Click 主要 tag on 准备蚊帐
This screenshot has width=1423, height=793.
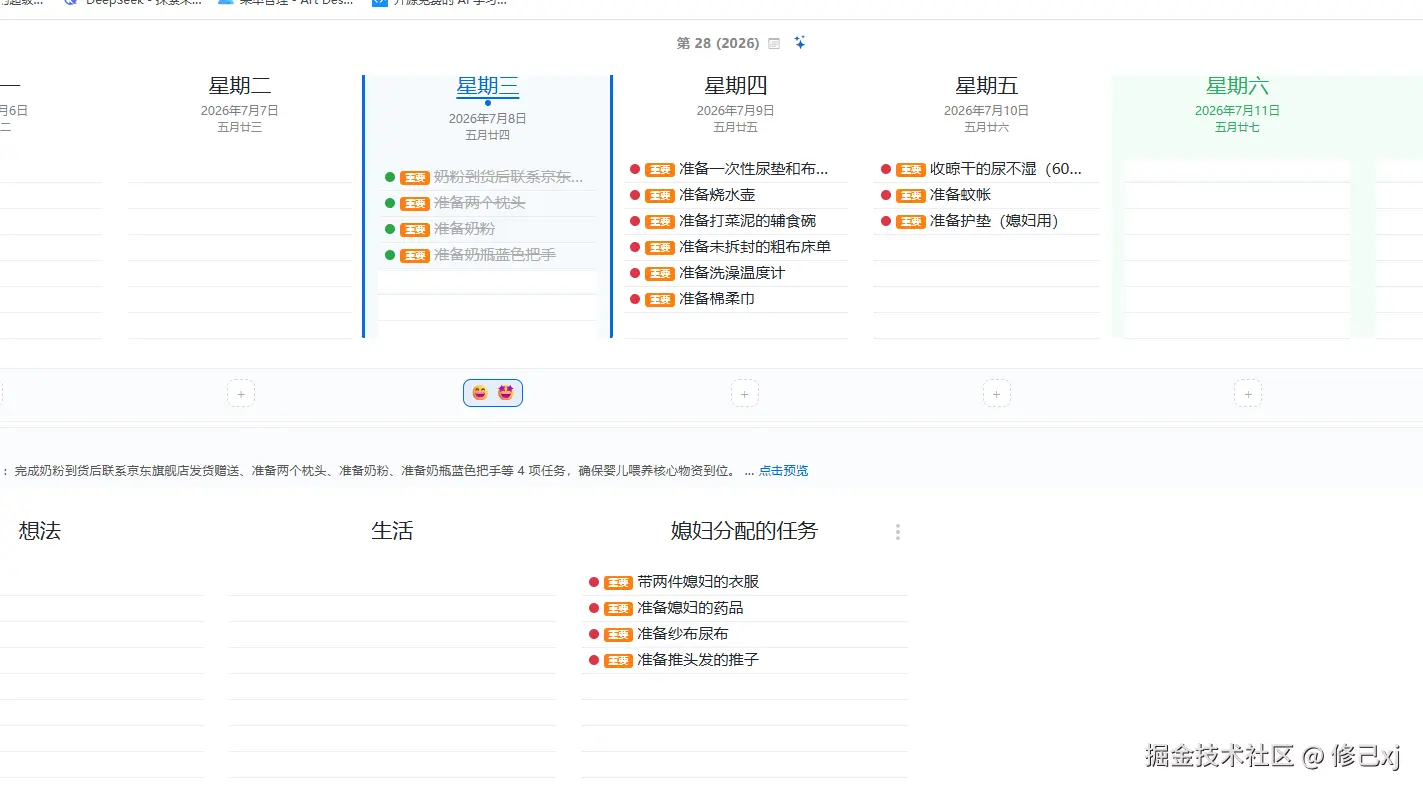pos(911,196)
